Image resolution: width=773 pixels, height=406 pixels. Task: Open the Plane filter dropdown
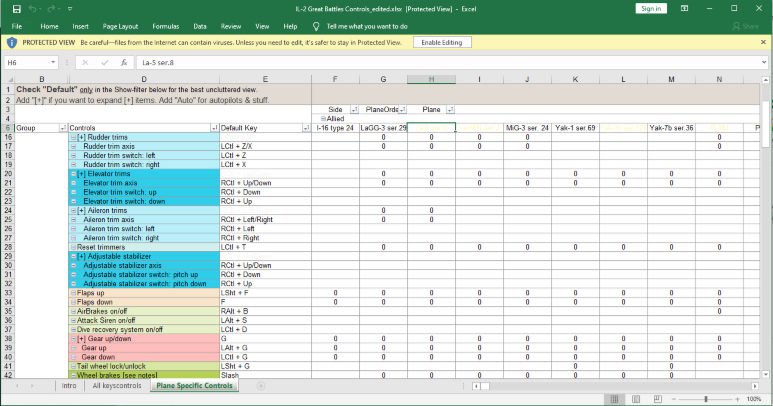(x=450, y=109)
